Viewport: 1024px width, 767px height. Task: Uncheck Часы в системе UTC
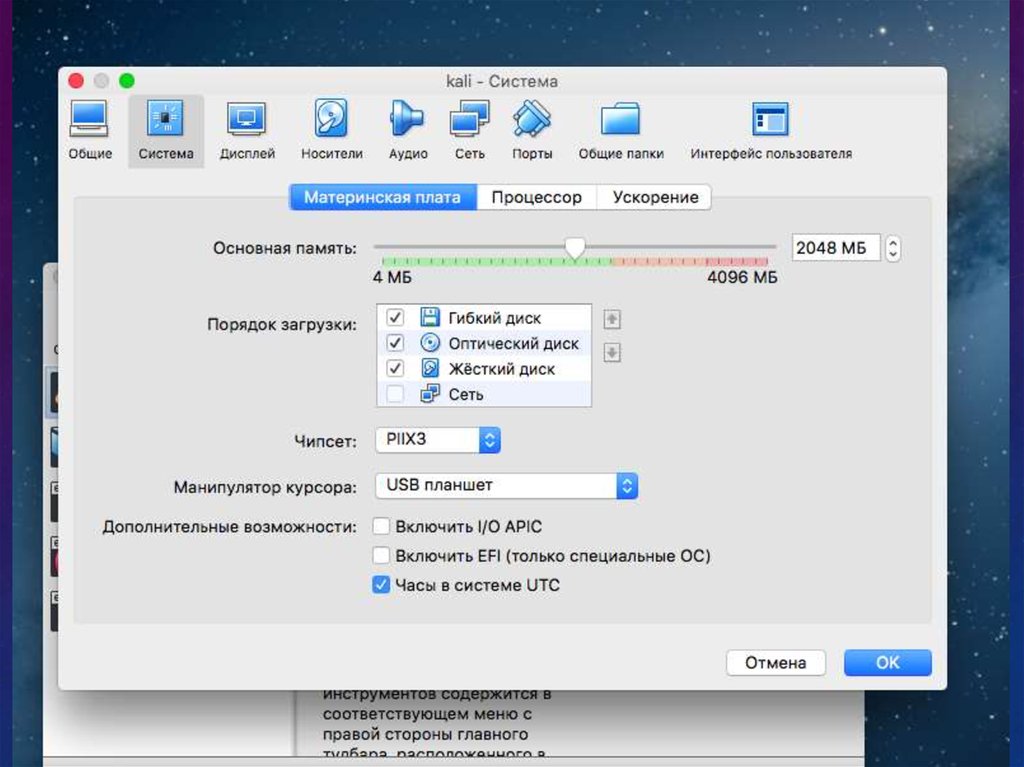point(381,585)
